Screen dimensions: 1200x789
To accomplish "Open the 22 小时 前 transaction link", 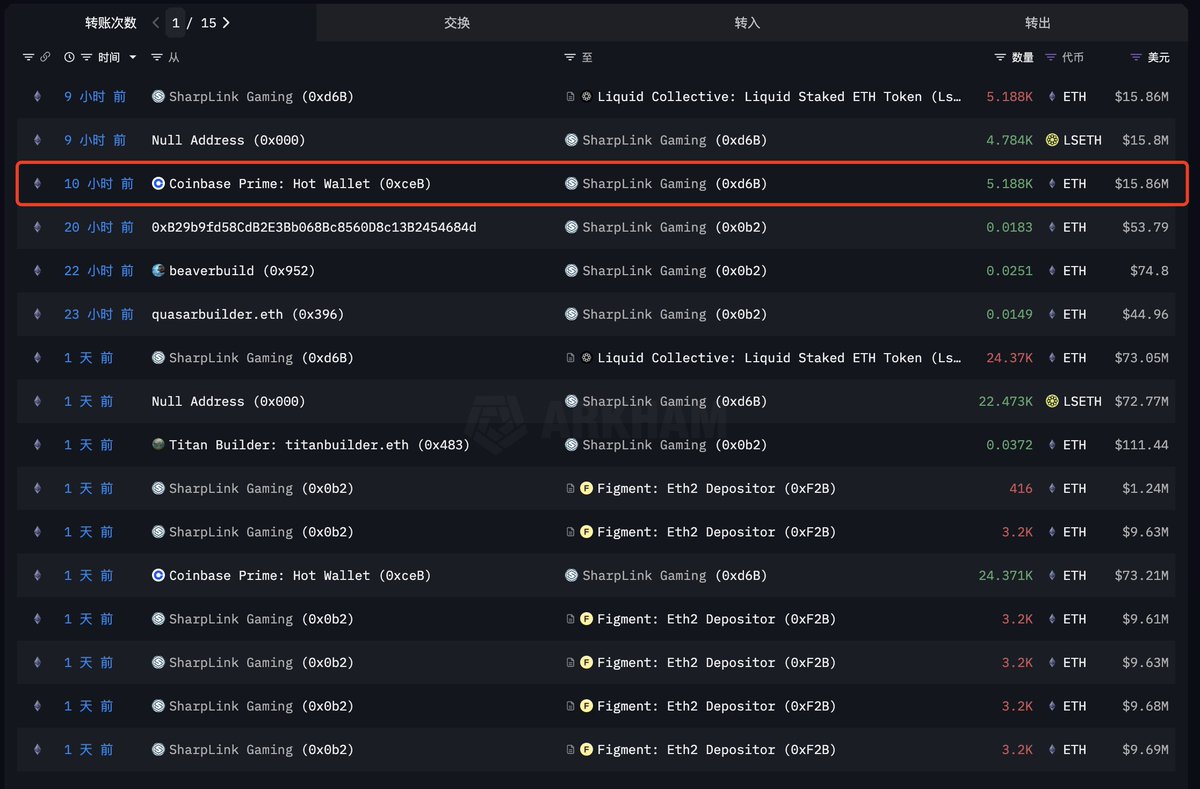I will tap(98, 271).
